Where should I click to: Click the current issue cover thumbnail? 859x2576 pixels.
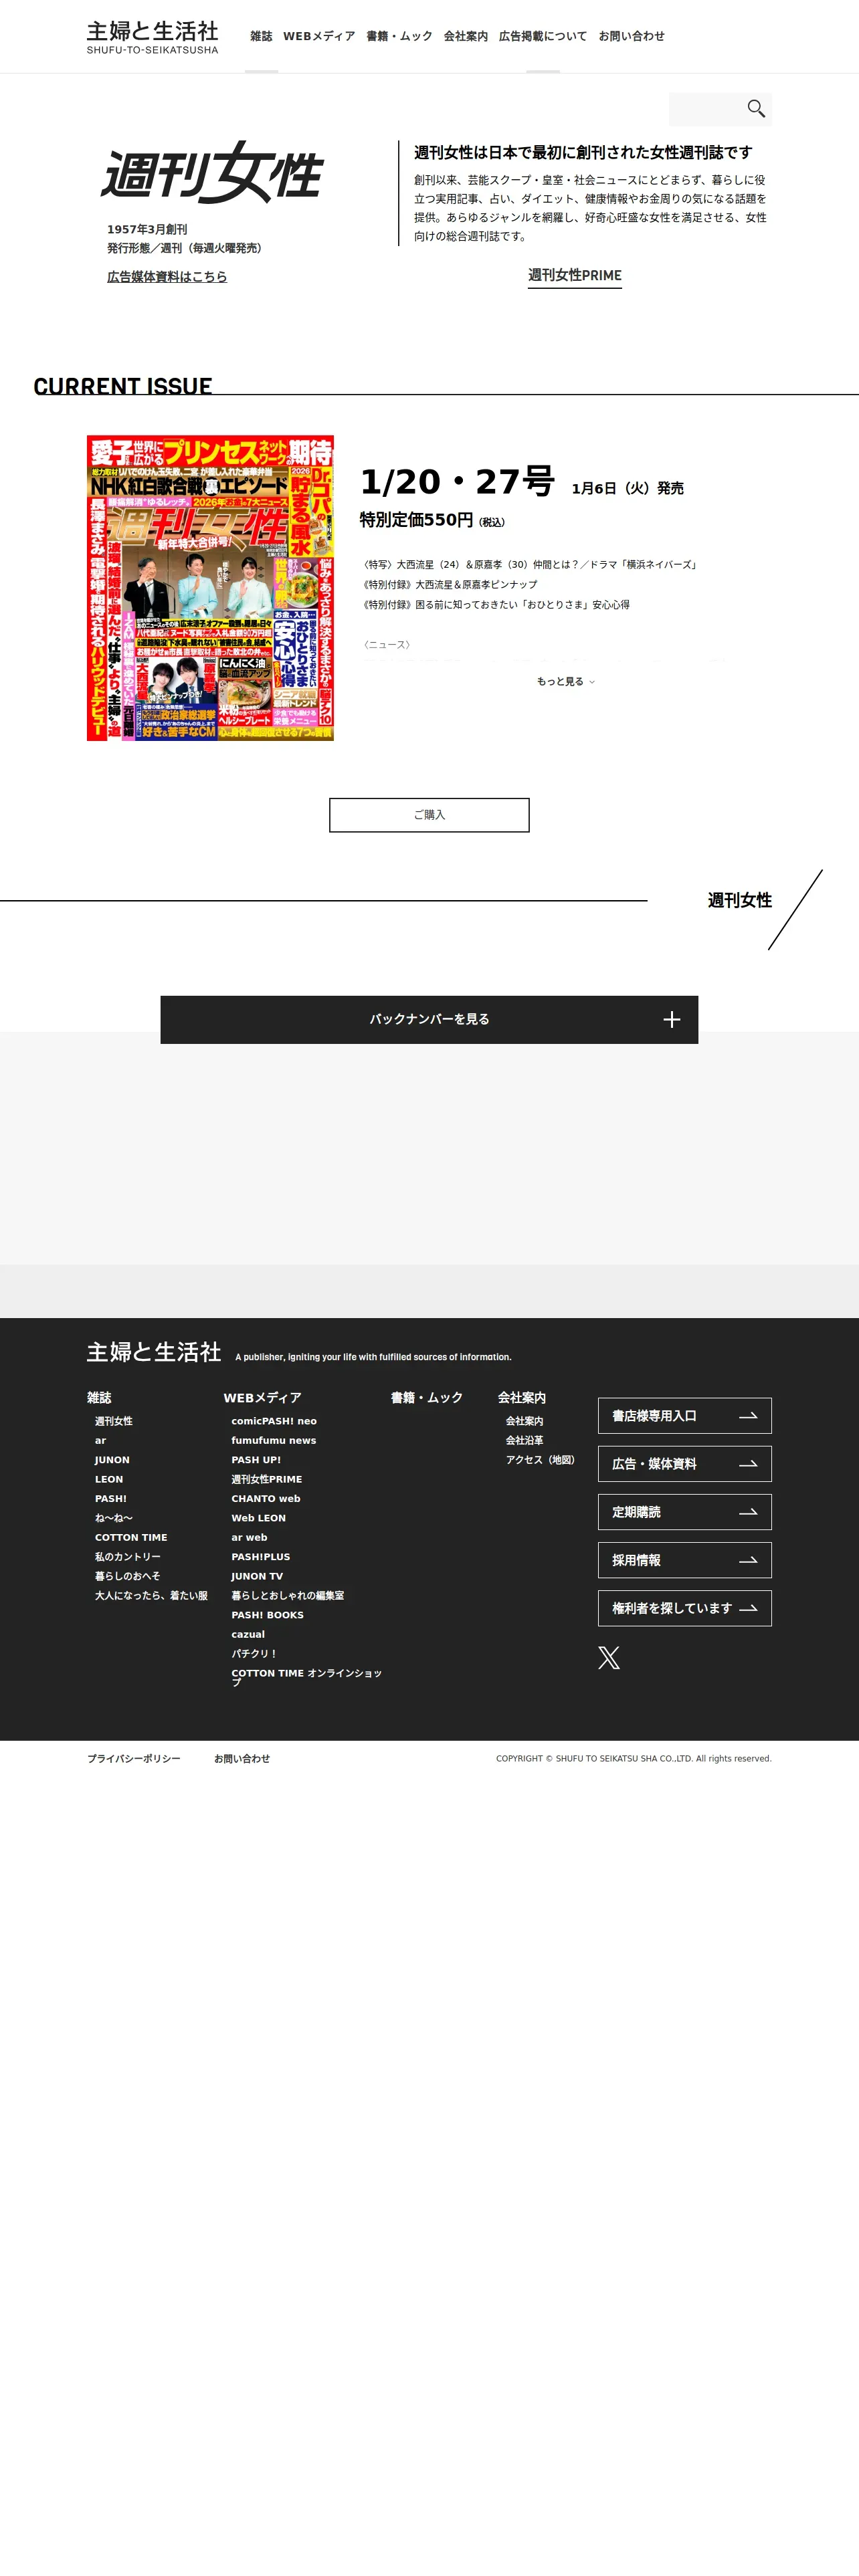(210, 588)
